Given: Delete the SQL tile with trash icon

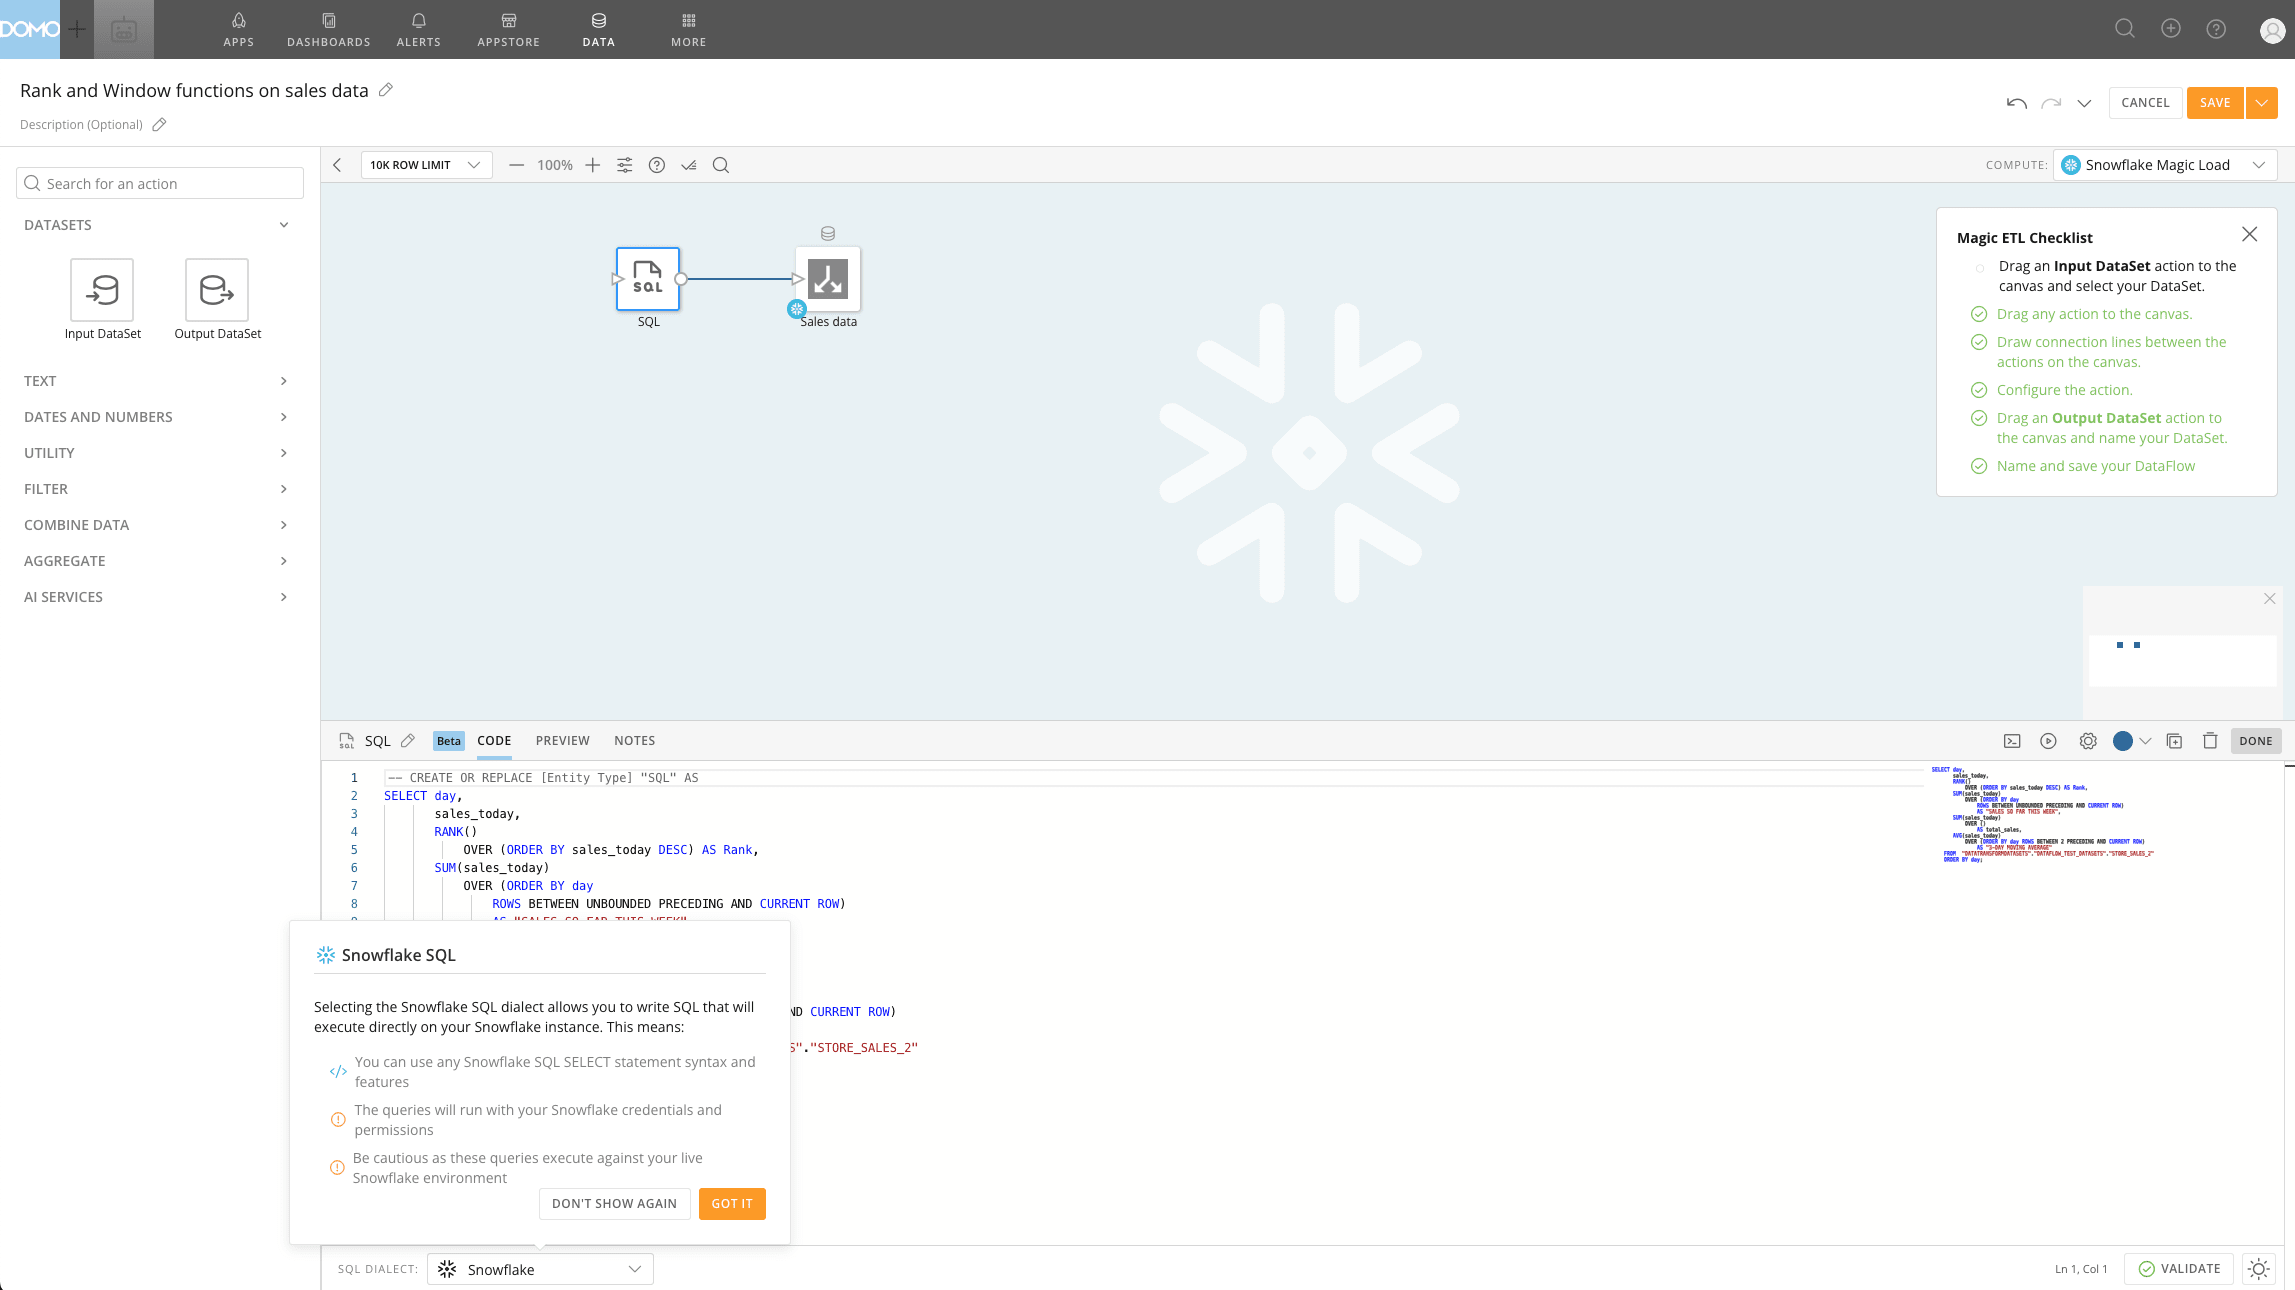Looking at the screenshot, I should (x=2210, y=741).
